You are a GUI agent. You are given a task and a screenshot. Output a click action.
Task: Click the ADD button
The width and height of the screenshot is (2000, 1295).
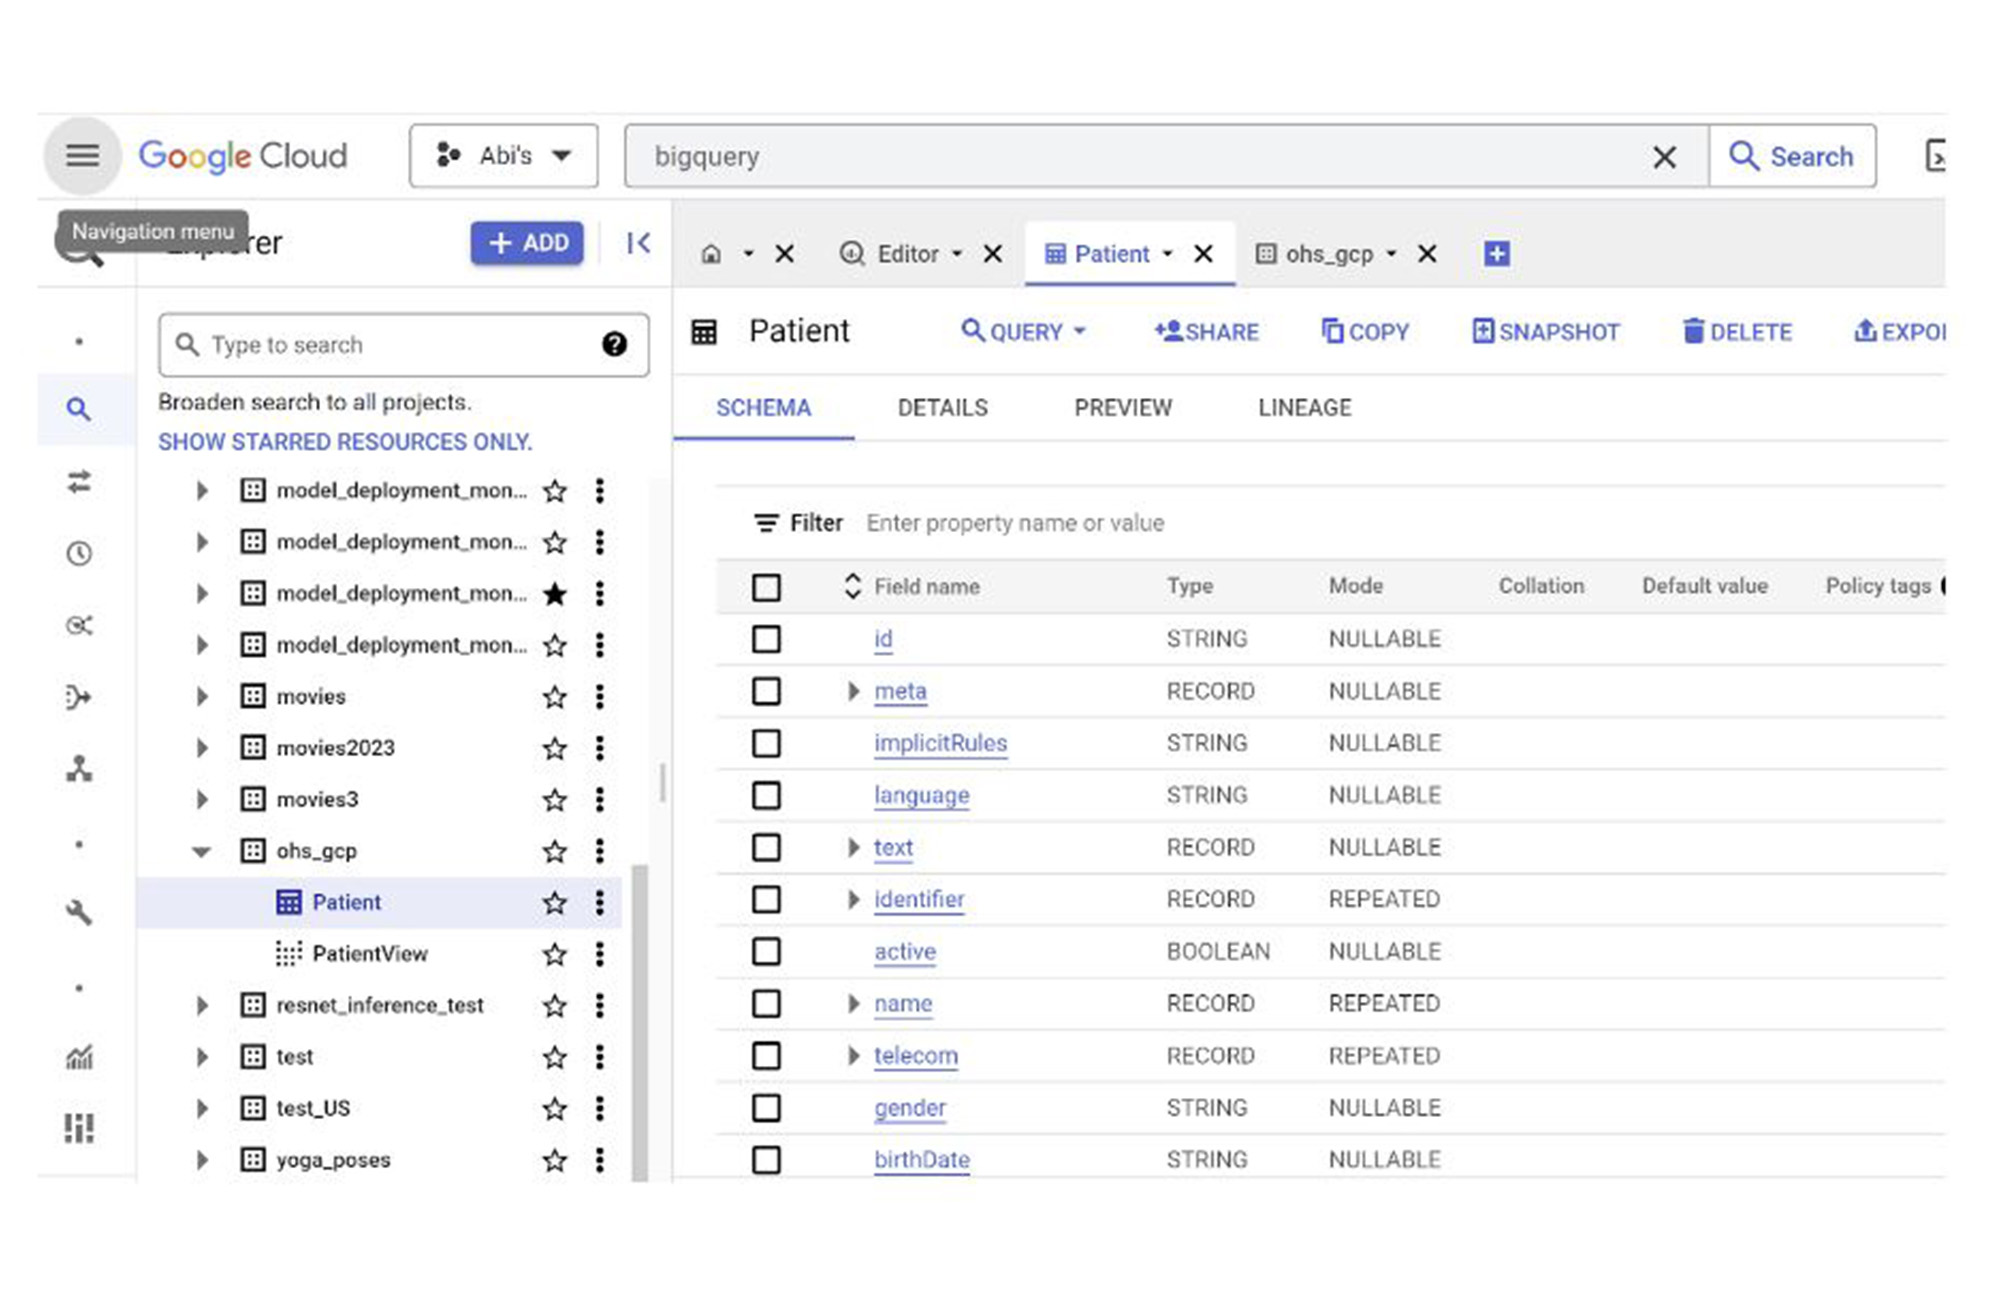(x=527, y=243)
